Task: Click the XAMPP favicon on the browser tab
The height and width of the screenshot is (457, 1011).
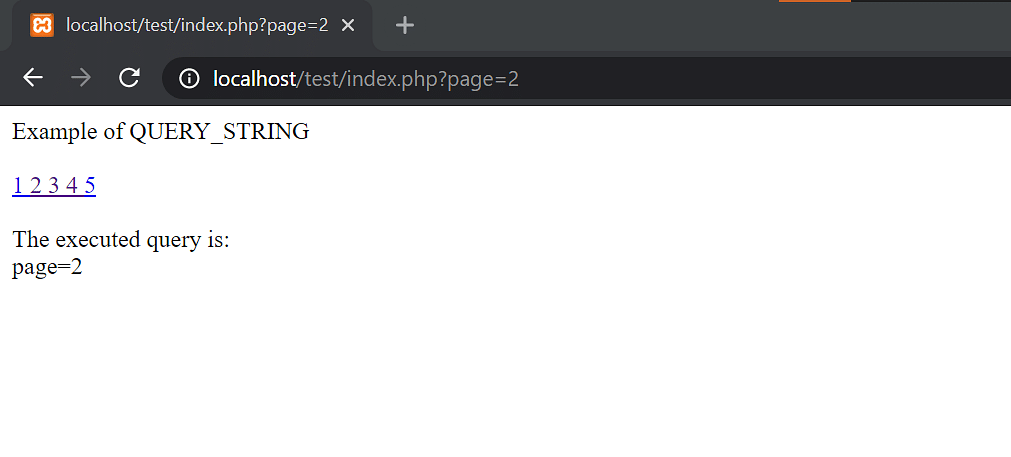Action: pos(42,25)
